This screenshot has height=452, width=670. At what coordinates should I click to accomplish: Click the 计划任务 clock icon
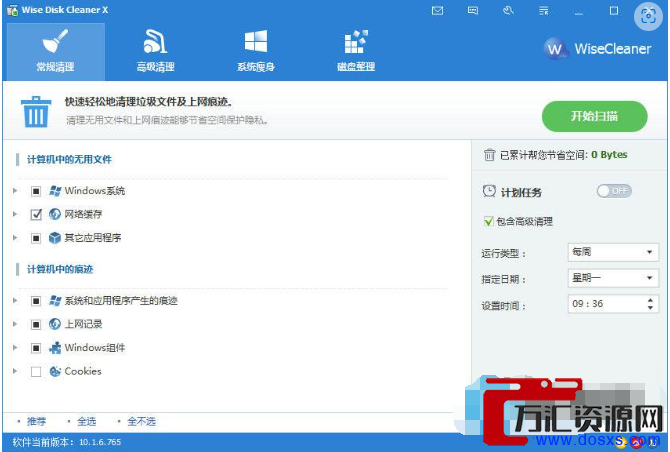[489, 191]
